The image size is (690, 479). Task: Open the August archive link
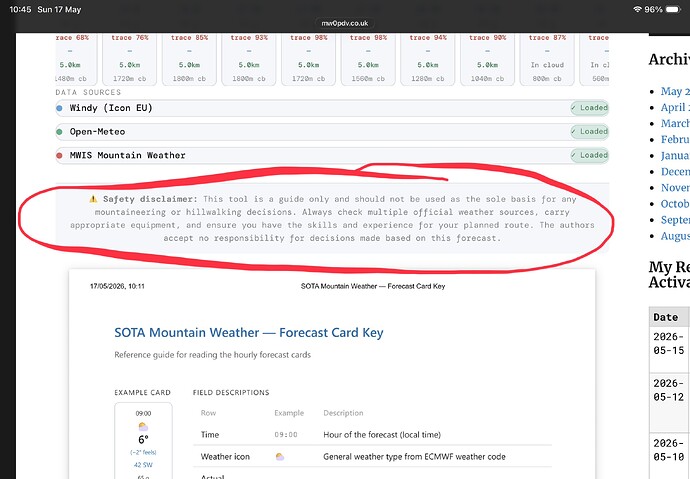coord(675,236)
